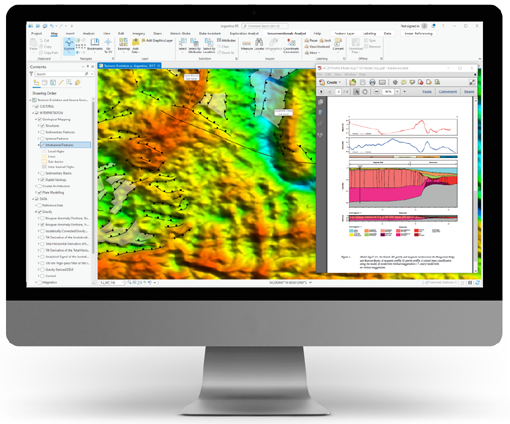Enable the Sedimentary Features layer checkbox
Screen dimensions: 510x424
pos(42,132)
